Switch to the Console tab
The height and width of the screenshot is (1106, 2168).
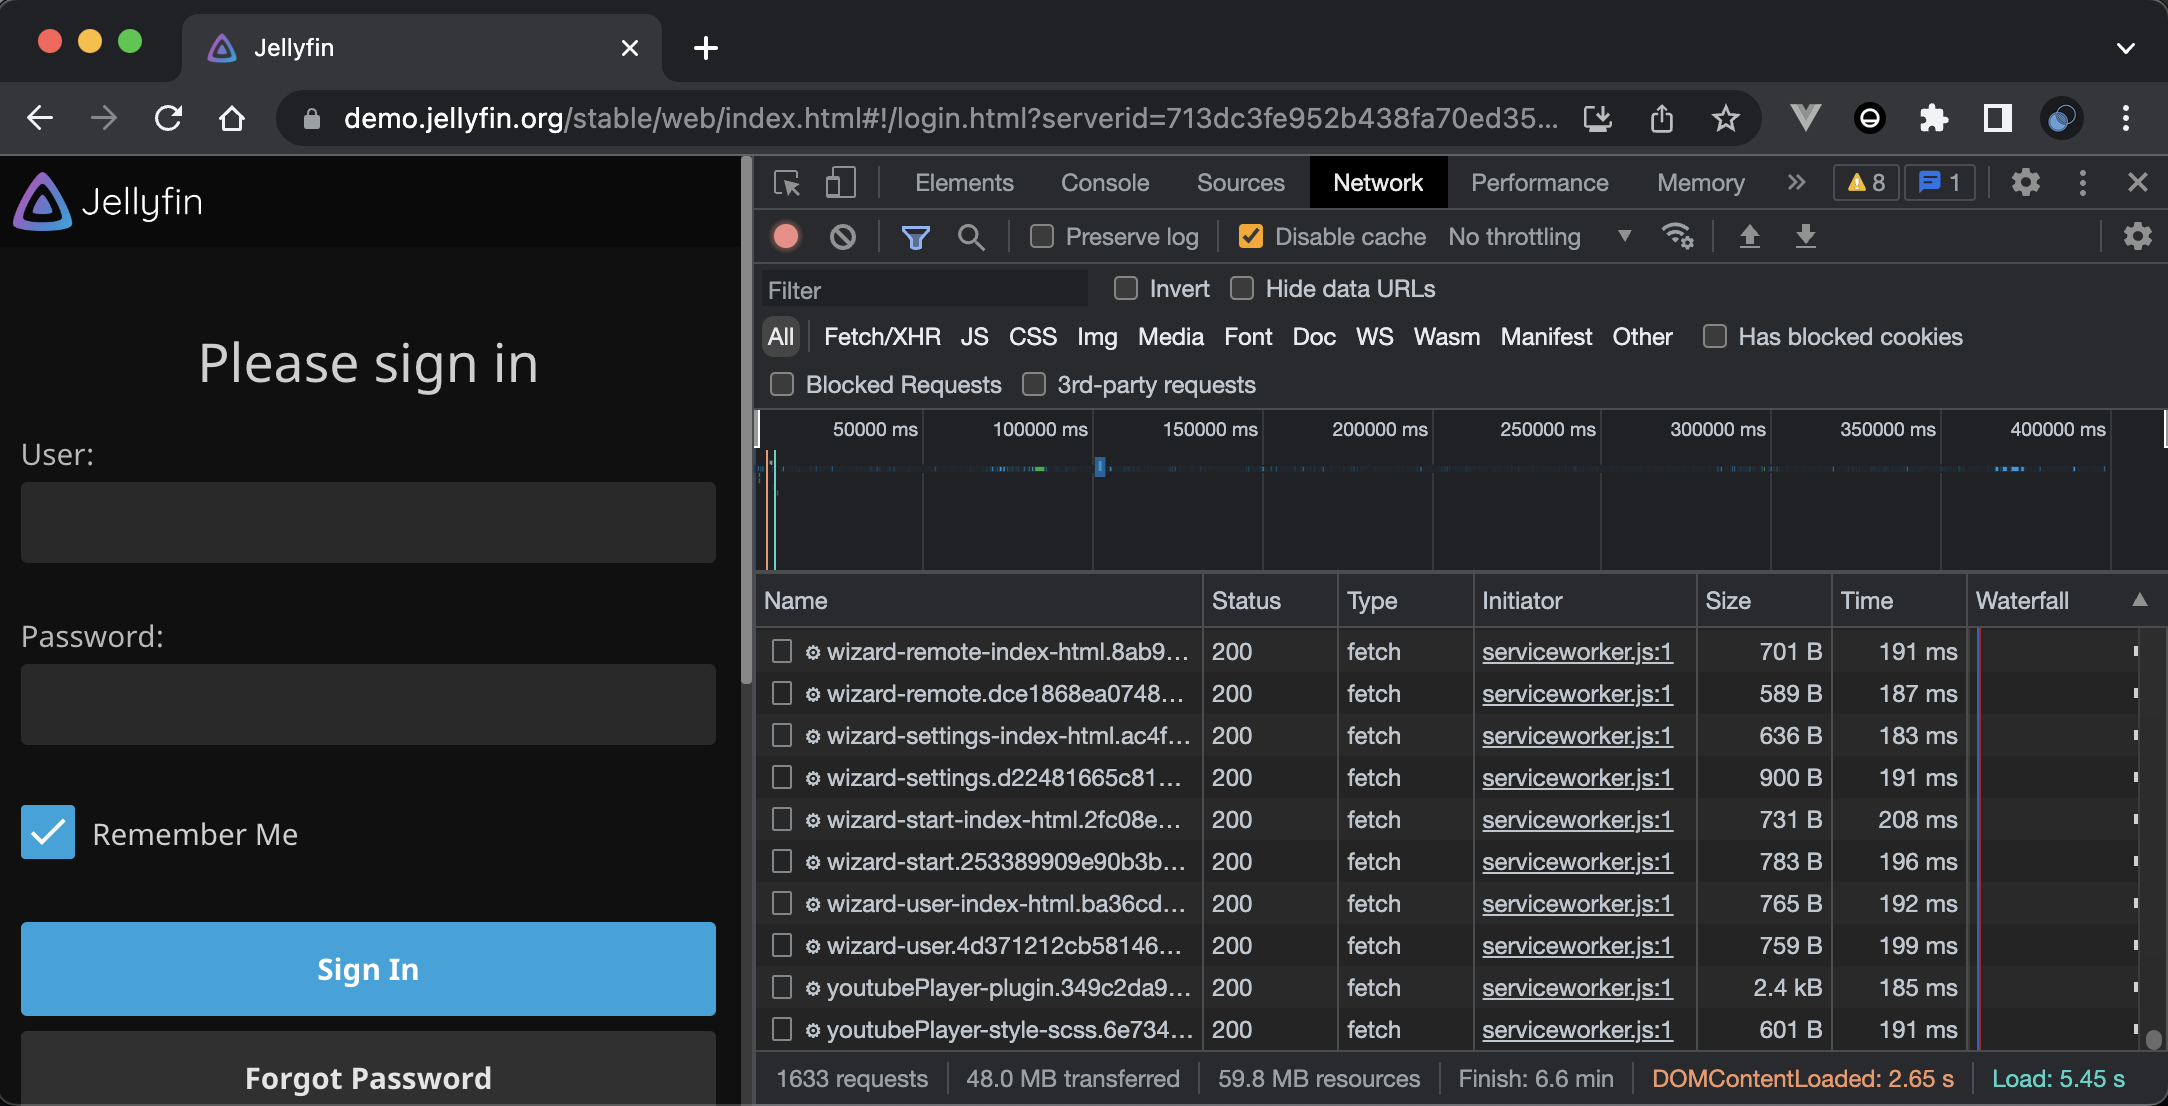click(x=1104, y=183)
